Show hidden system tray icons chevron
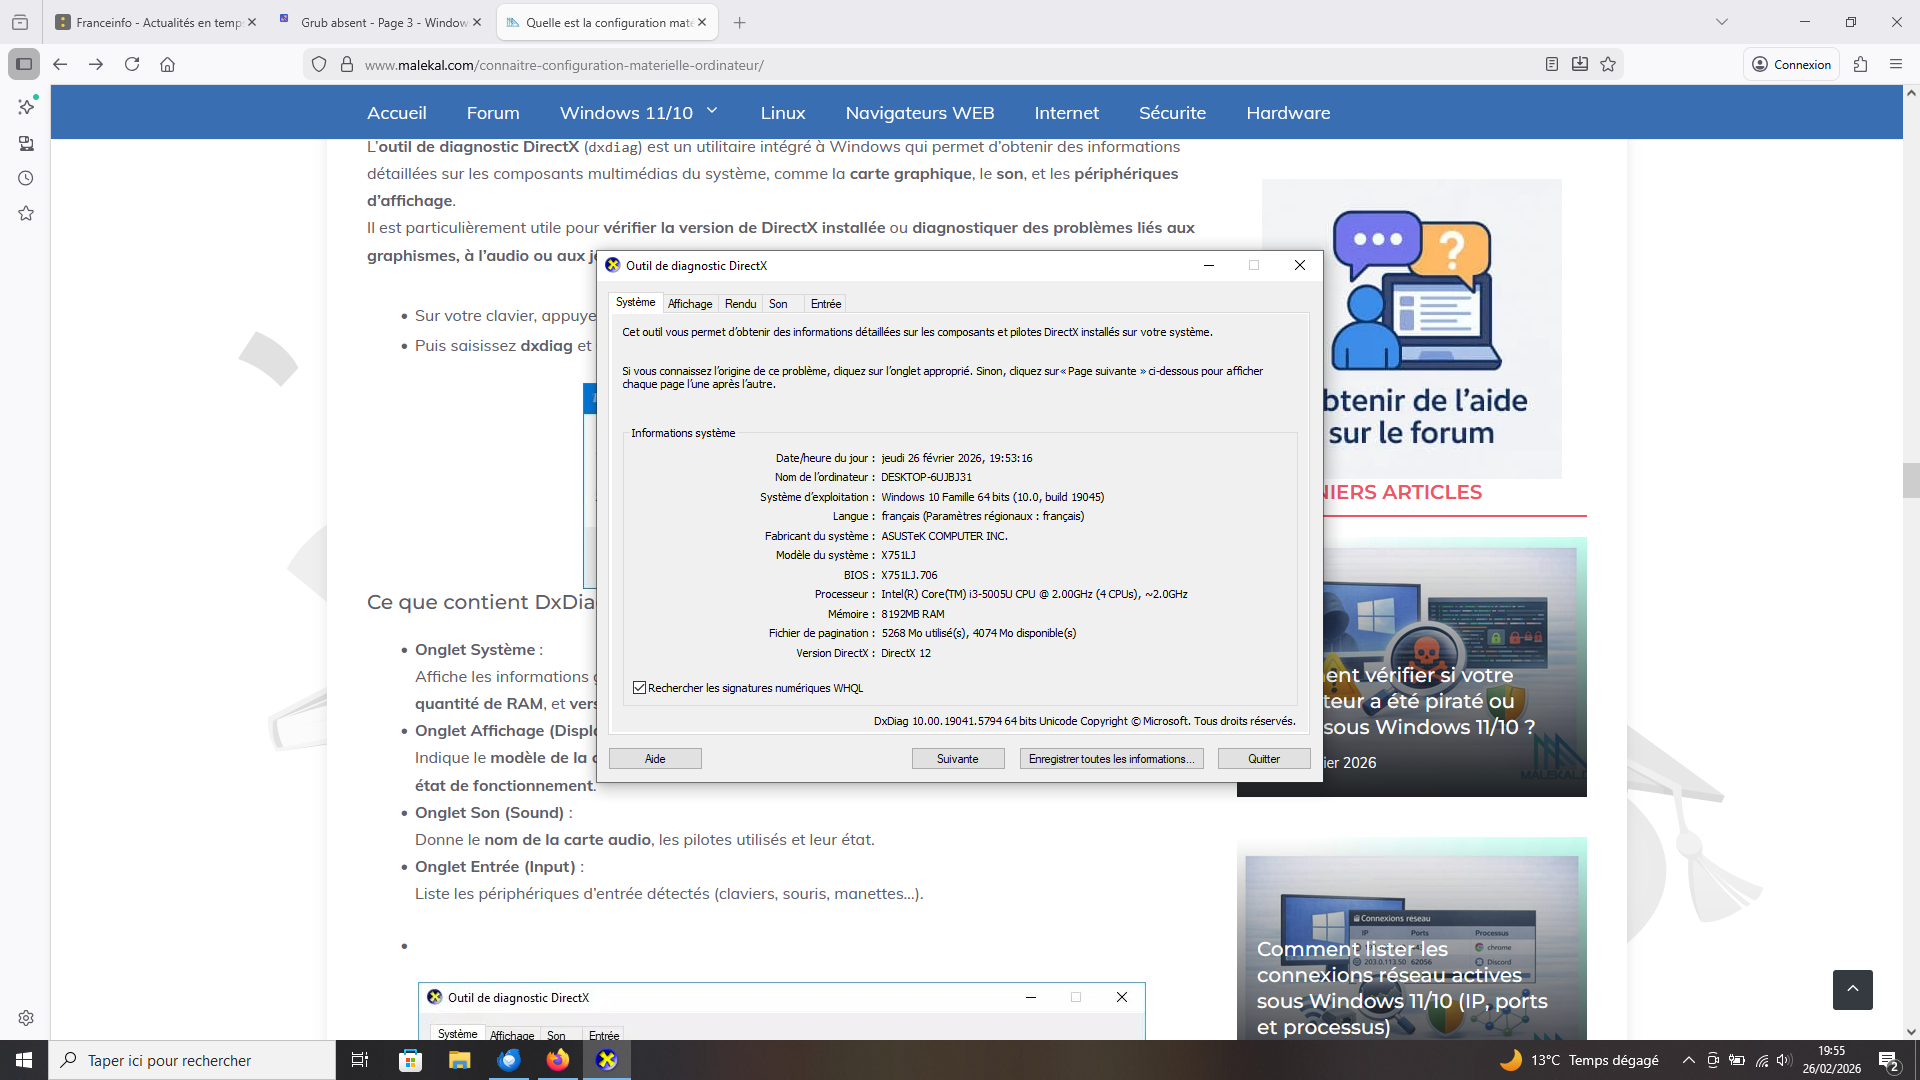This screenshot has height=1080, width=1920. 1688,1060
